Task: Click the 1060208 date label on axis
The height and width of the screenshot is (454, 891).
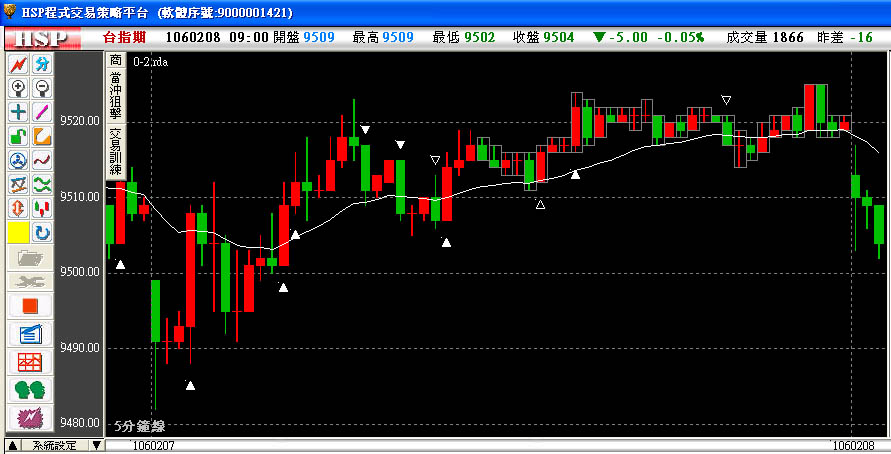Action: pyautogui.click(x=853, y=446)
